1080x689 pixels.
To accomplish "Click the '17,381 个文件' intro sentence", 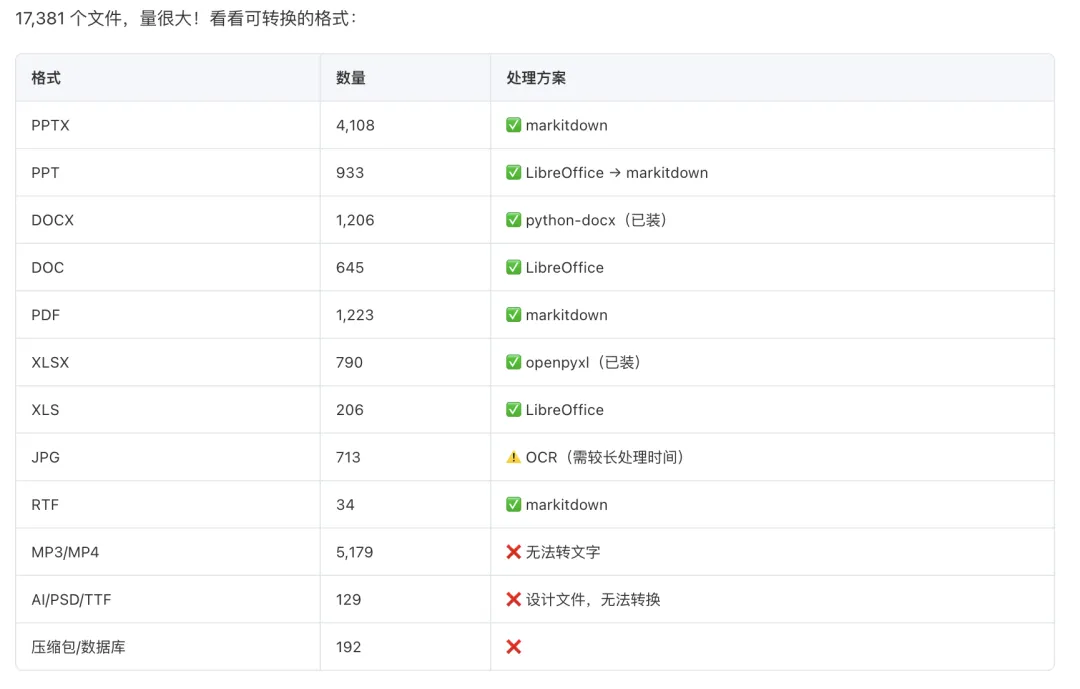I will 186,19.
